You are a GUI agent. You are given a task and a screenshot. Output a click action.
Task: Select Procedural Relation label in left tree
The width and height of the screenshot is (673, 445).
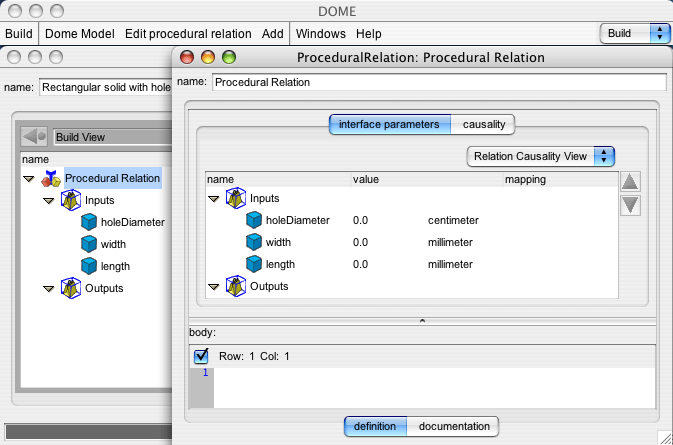tap(112, 178)
